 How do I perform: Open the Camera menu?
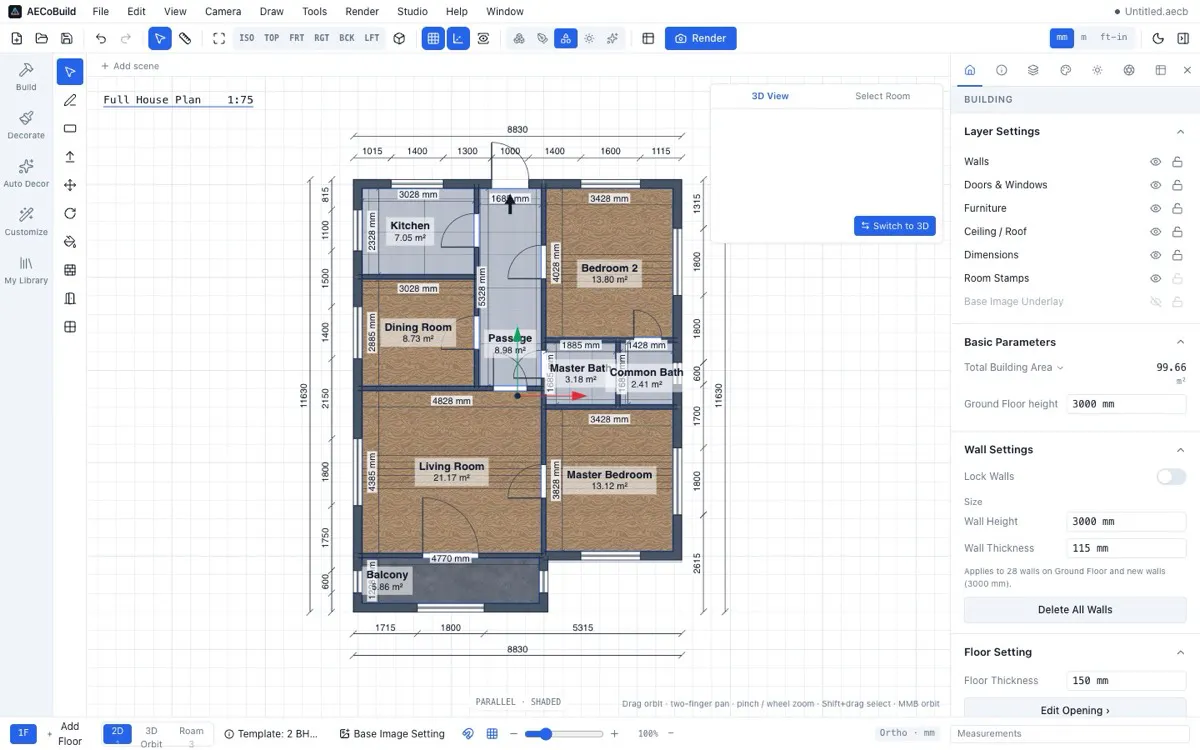pyautogui.click(x=223, y=12)
